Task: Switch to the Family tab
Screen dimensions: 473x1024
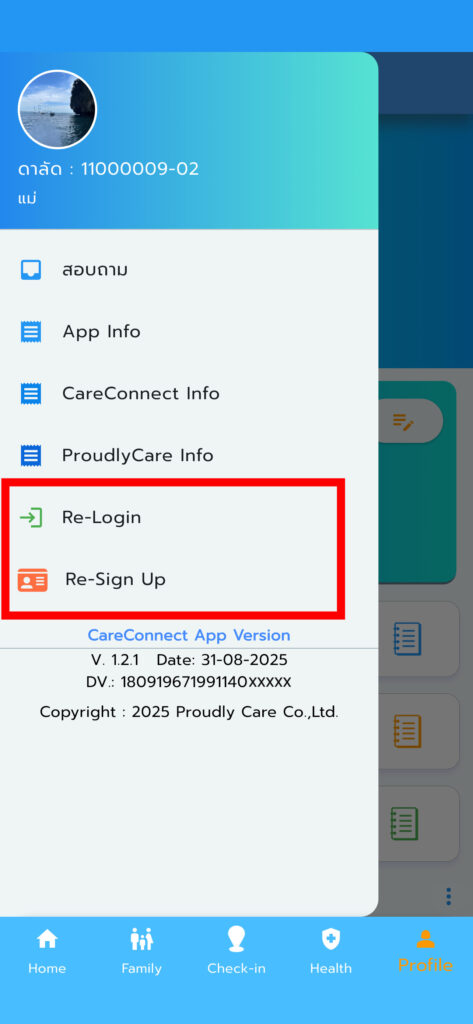Action: point(142,952)
